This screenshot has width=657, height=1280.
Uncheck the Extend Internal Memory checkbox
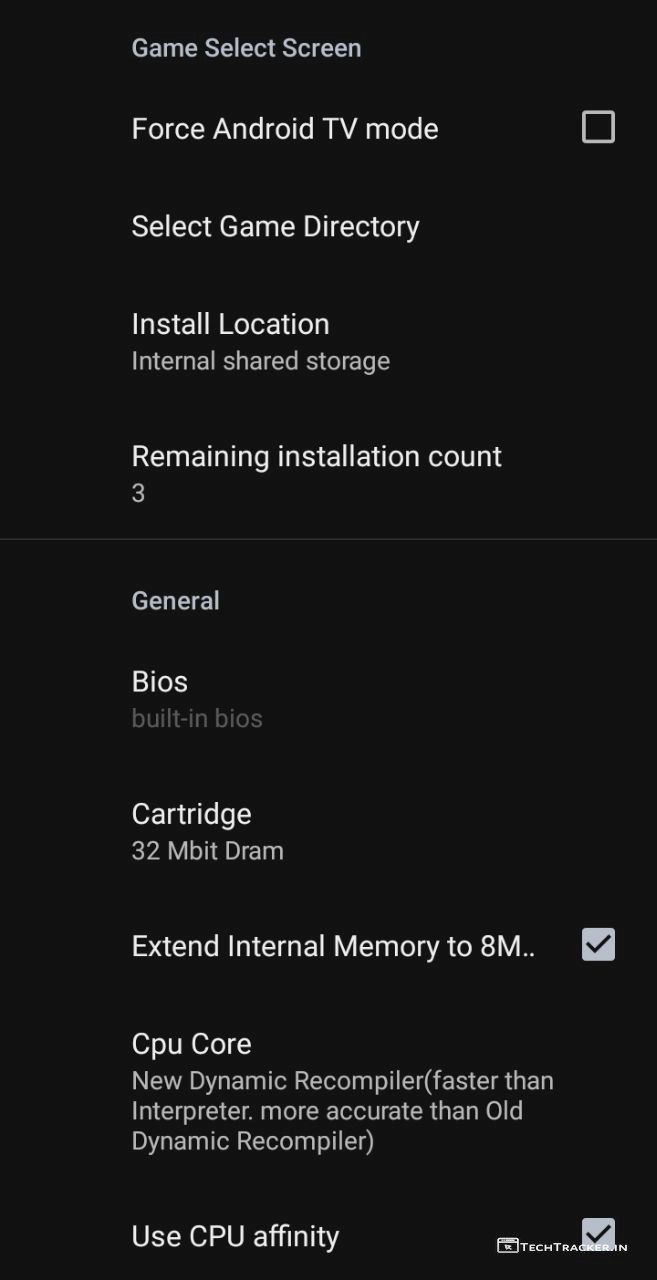(x=598, y=945)
